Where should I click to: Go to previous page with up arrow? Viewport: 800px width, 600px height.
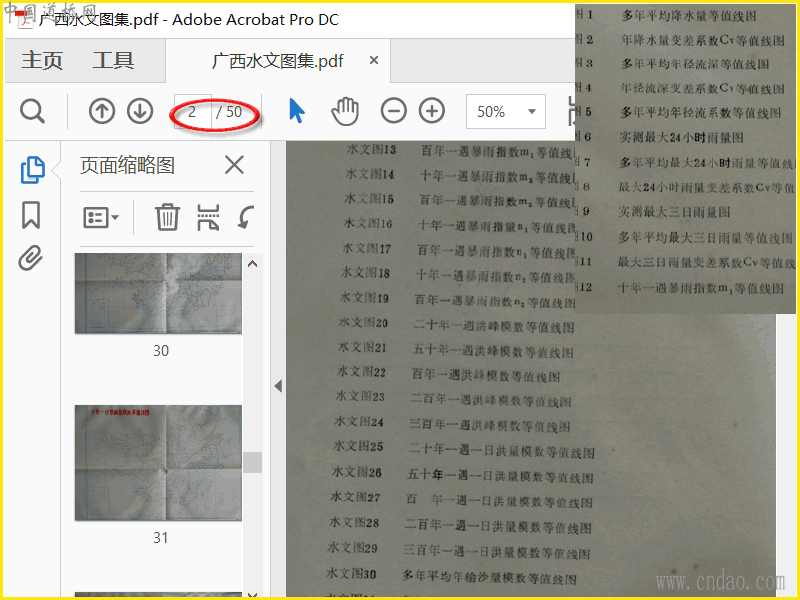coord(102,111)
